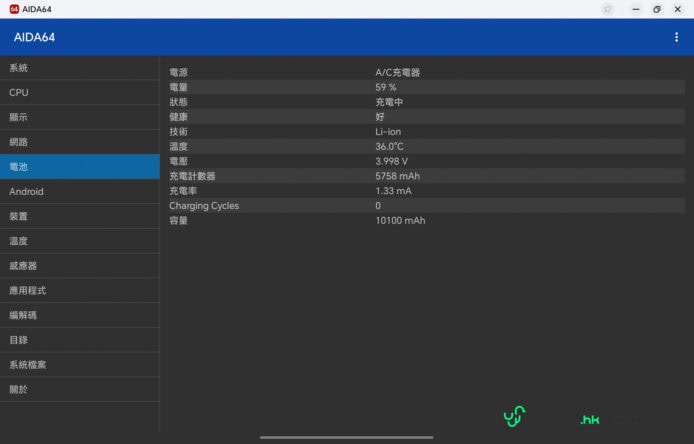Screen dimensions: 694x444
Task: Click the 充電計數器 row label
Action: point(192,176)
